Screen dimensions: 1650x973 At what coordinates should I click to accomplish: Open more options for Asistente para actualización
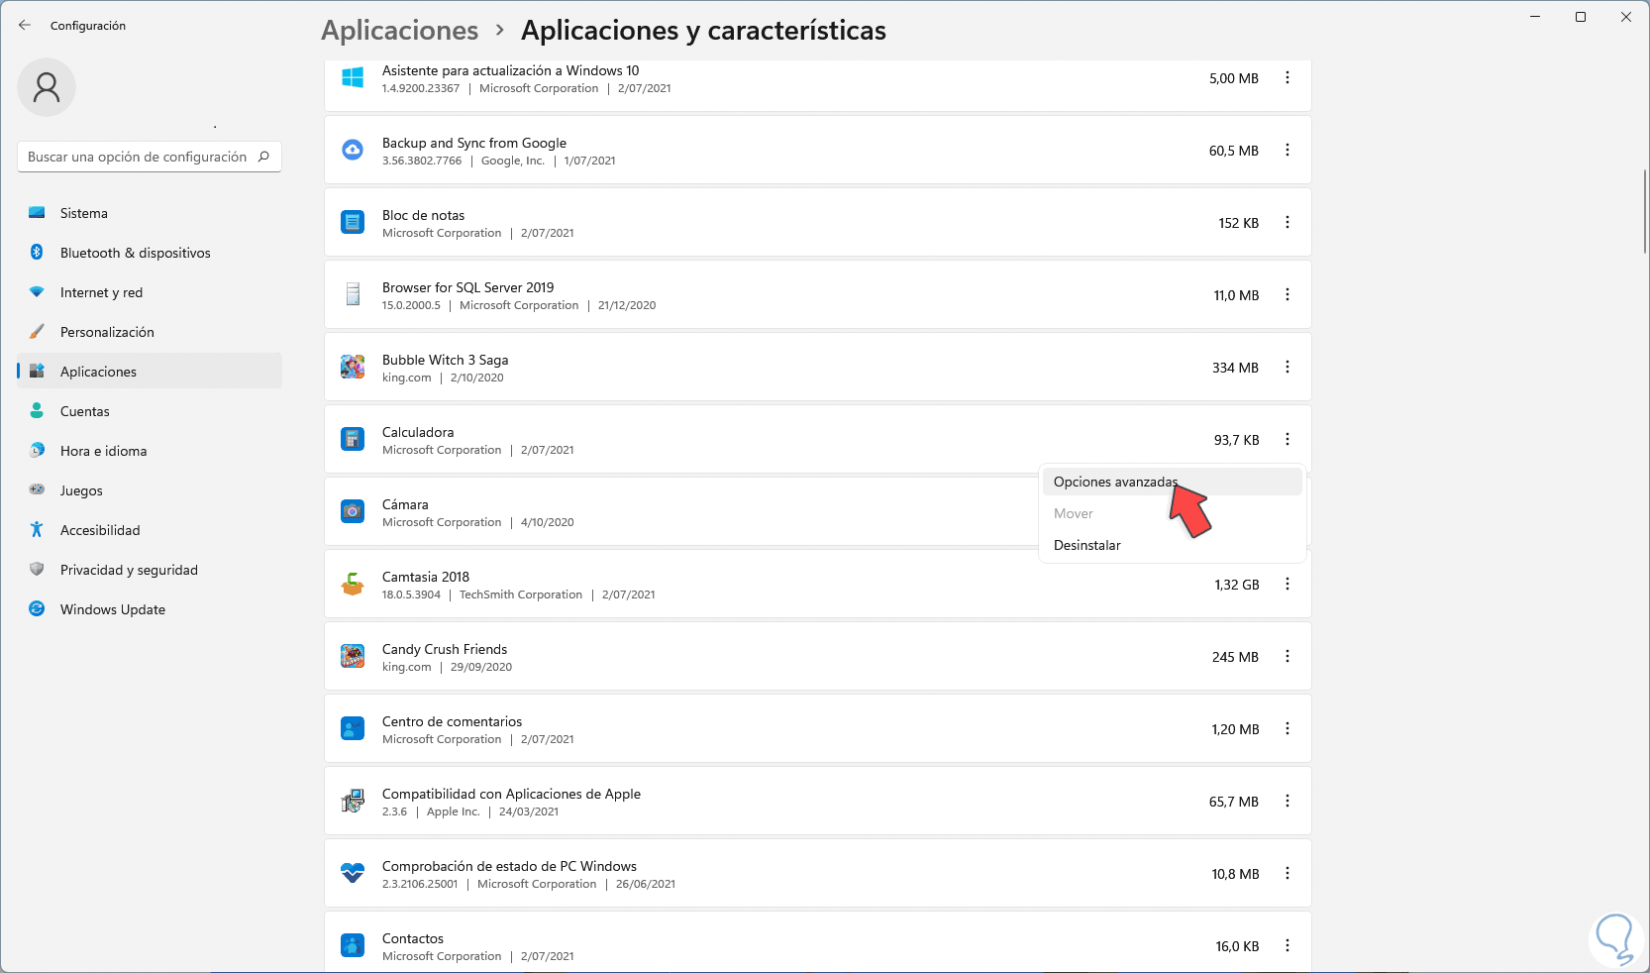click(x=1287, y=78)
